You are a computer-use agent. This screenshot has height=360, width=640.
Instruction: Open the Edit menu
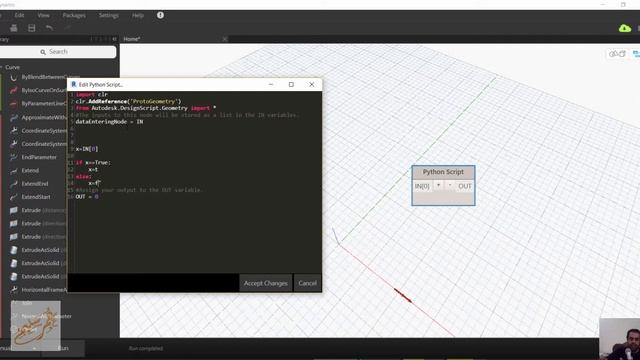[x=19, y=15]
